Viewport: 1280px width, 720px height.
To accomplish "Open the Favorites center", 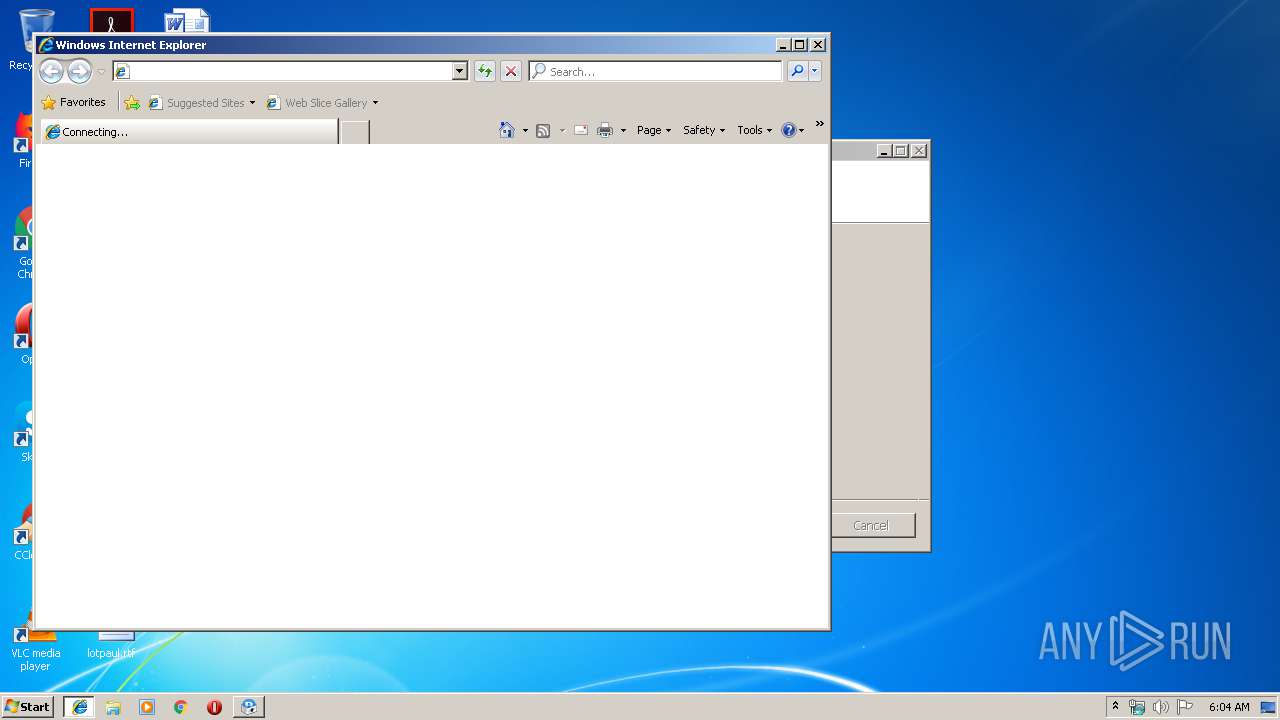I will pos(73,102).
